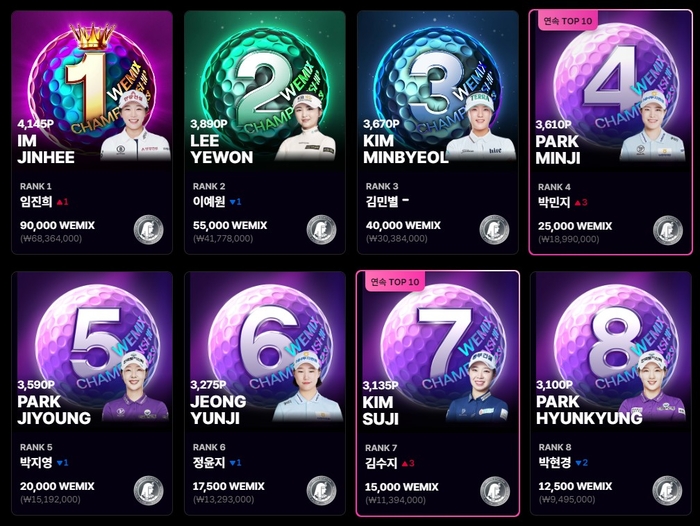The height and width of the screenshot is (526, 700).
Task: Click the silver coin icon on Park Hyunkyung's card
Action: (x=667, y=491)
